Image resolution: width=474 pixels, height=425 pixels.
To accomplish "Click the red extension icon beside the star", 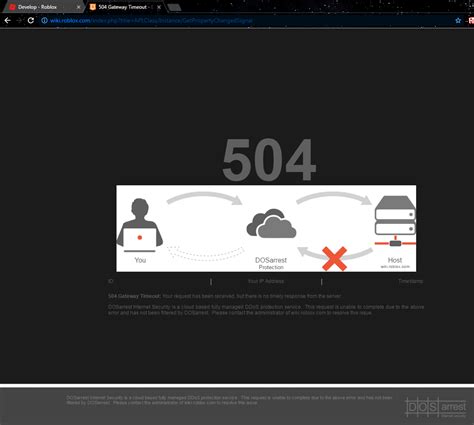I will 471,21.
